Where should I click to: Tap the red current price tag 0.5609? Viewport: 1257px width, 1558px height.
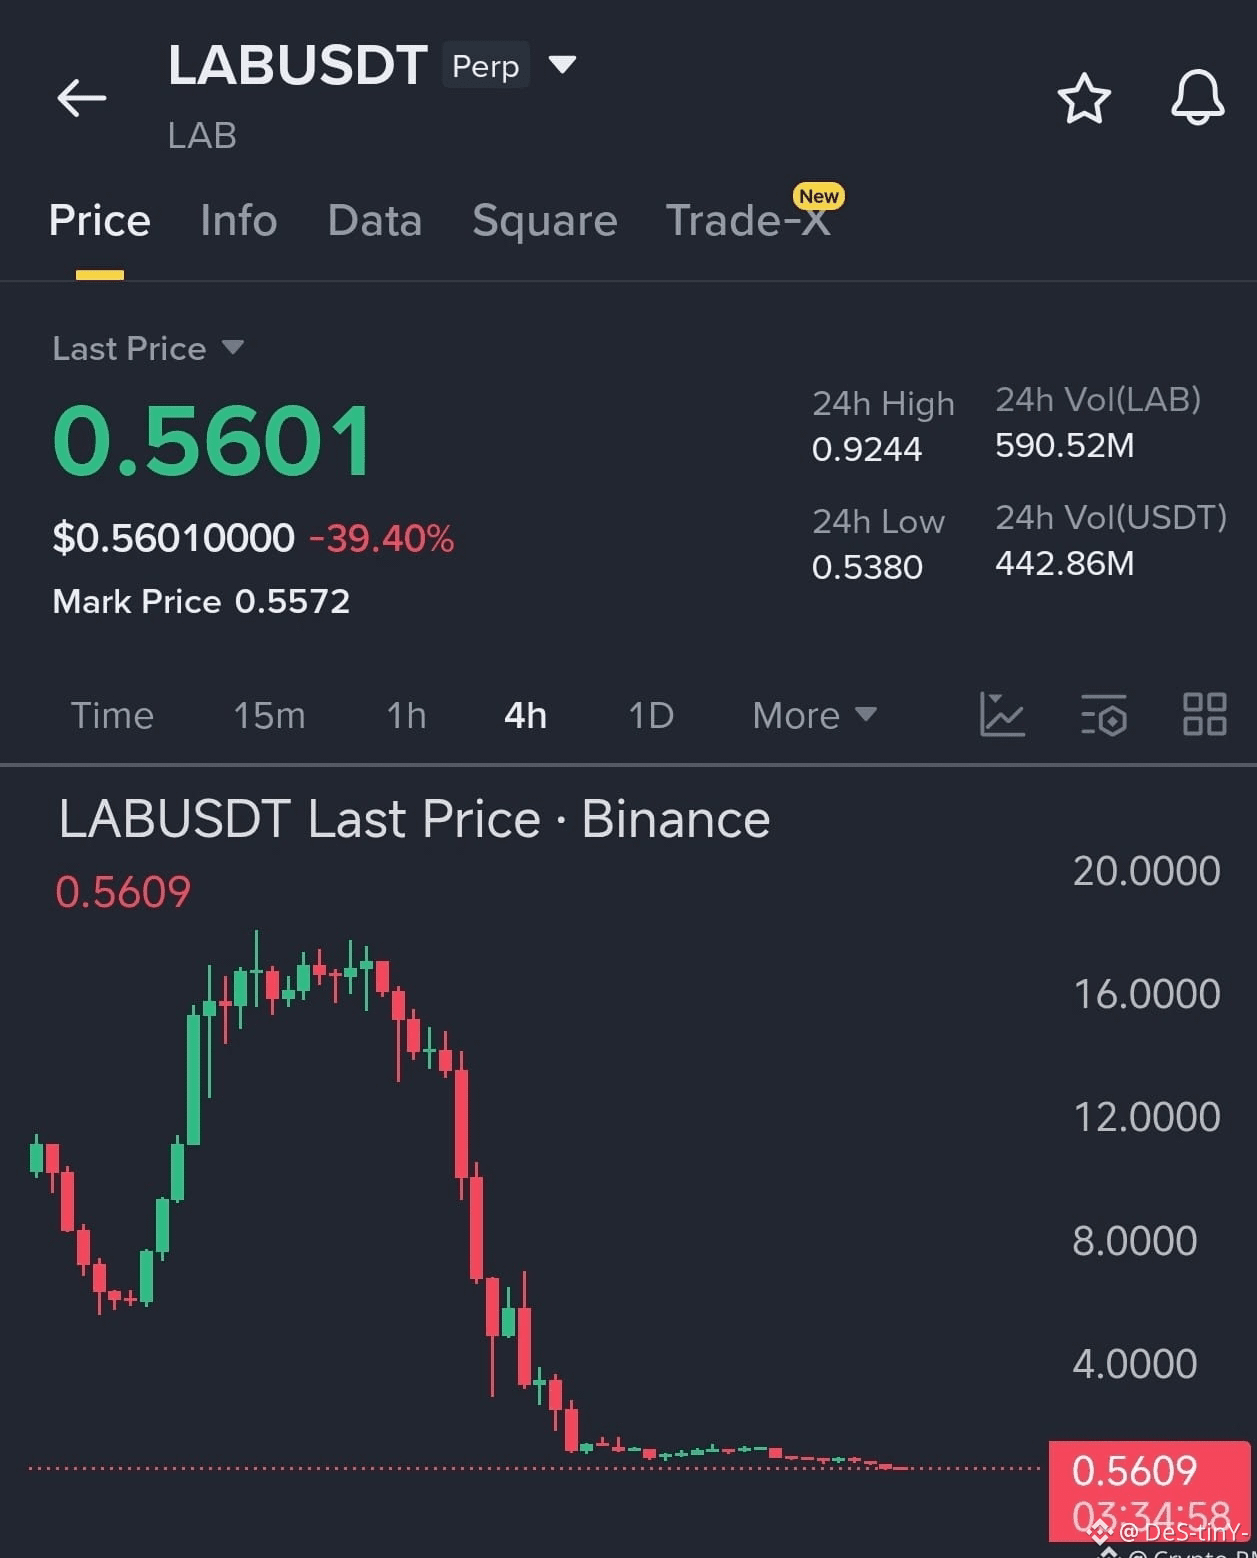tap(1149, 1490)
